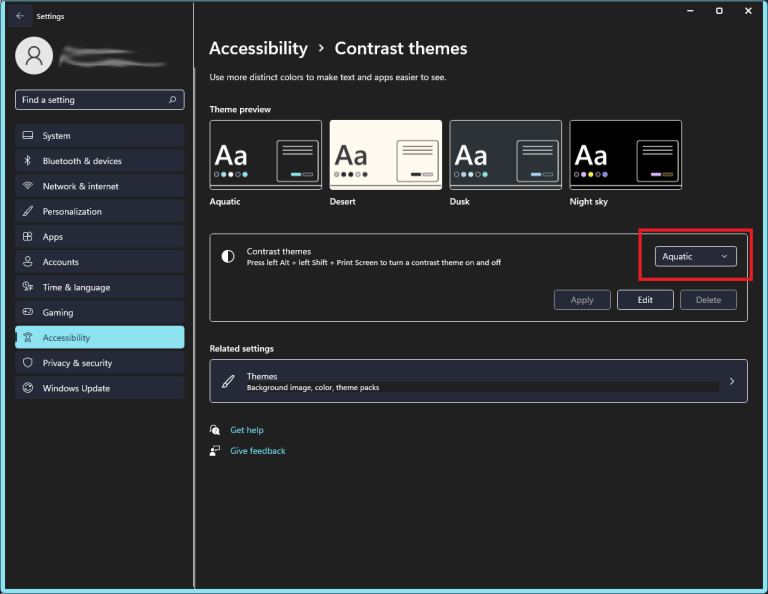Click the Gaming controller icon
The width and height of the screenshot is (768, 594).
coord(28,313)
